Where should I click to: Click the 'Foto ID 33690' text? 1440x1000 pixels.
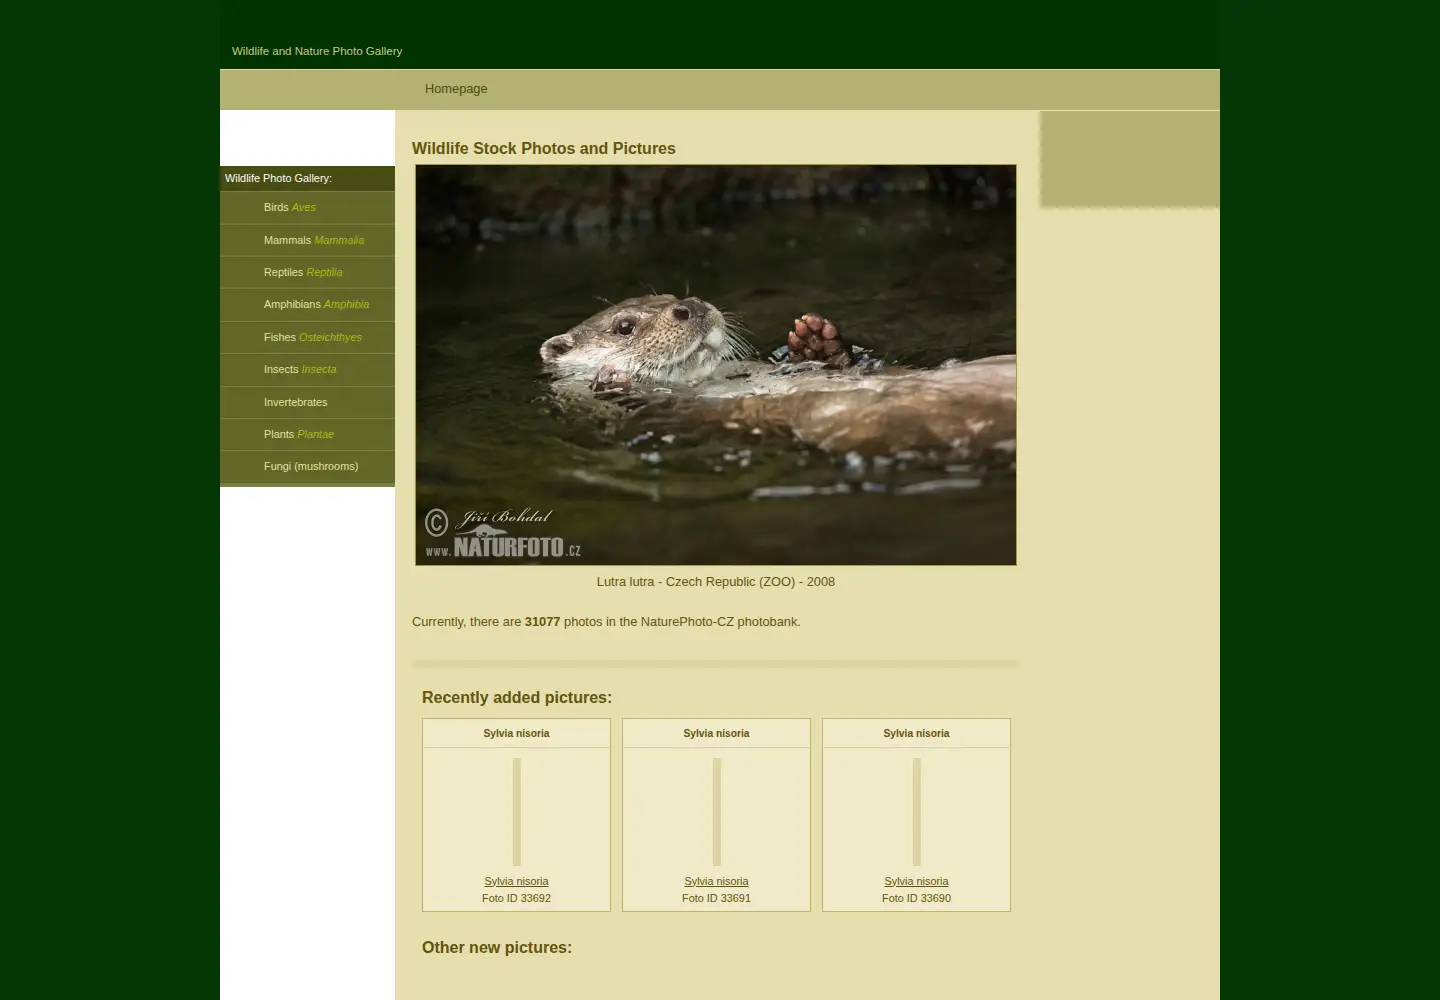tap(916, 898)
